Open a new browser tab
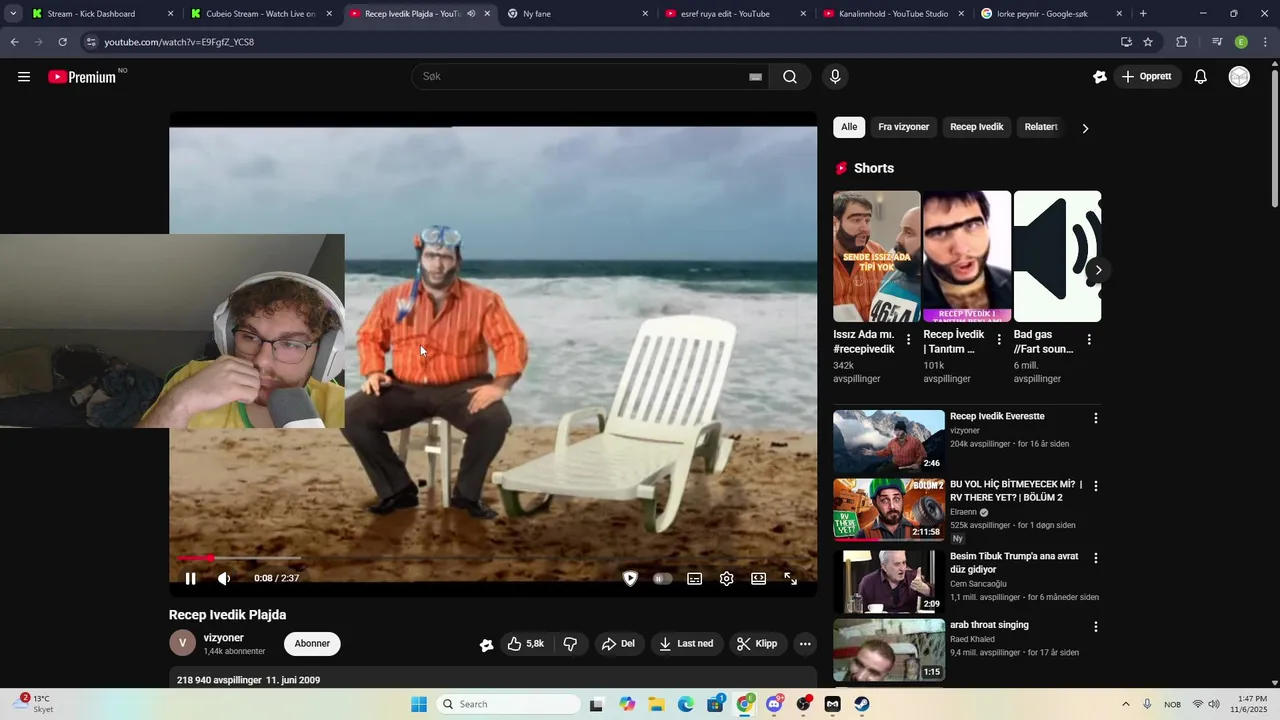 1143,14
